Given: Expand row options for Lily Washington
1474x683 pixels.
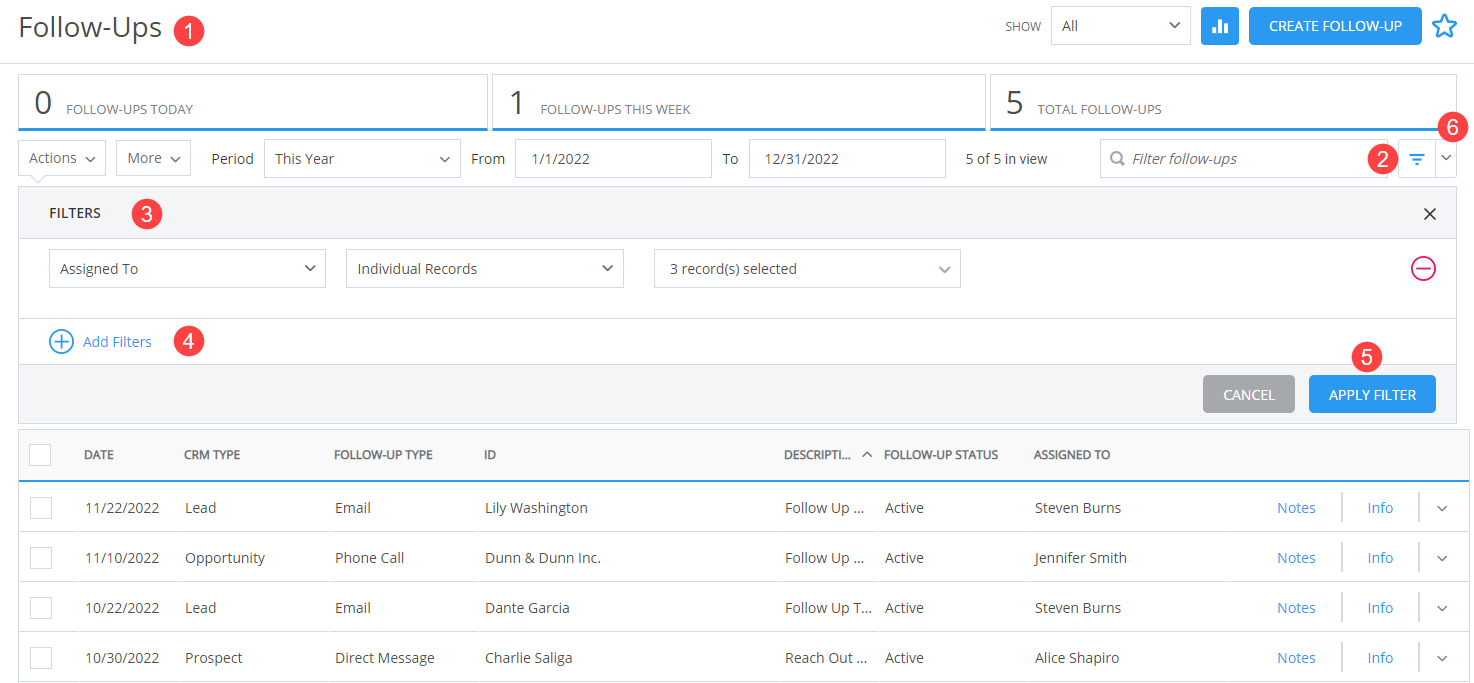Looking at the screenshot, I should click(x=1442, y=508).
